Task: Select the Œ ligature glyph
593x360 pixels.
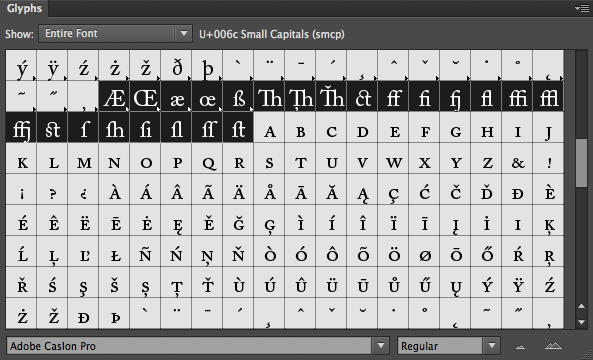Action: [145, 96]
